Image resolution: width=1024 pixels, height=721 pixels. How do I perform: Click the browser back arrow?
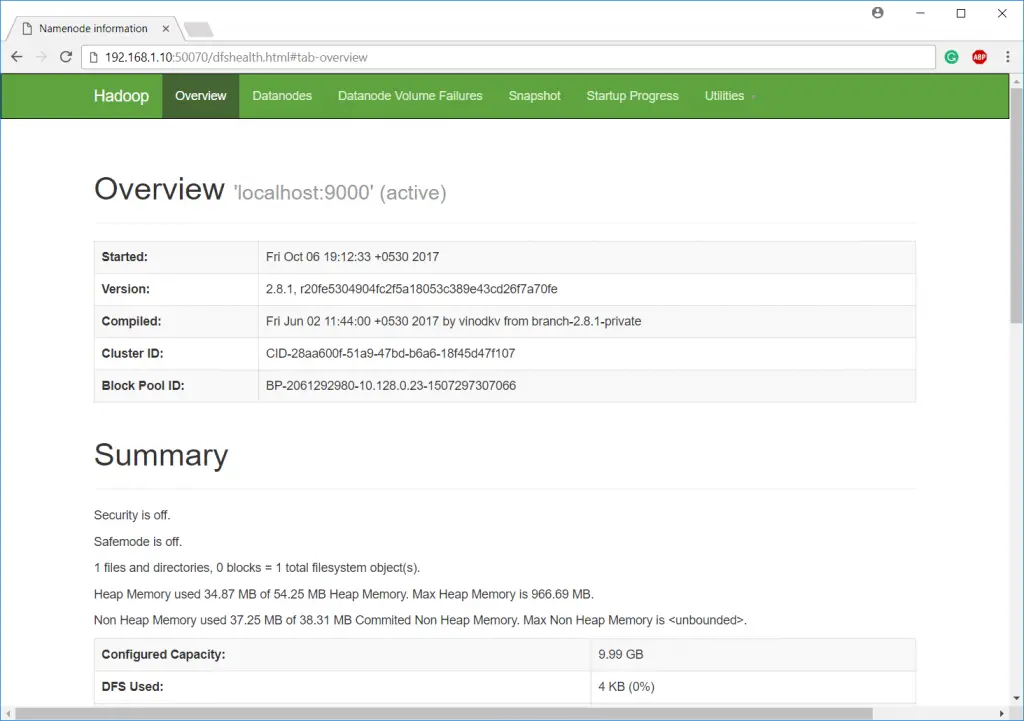click(17, 57)
